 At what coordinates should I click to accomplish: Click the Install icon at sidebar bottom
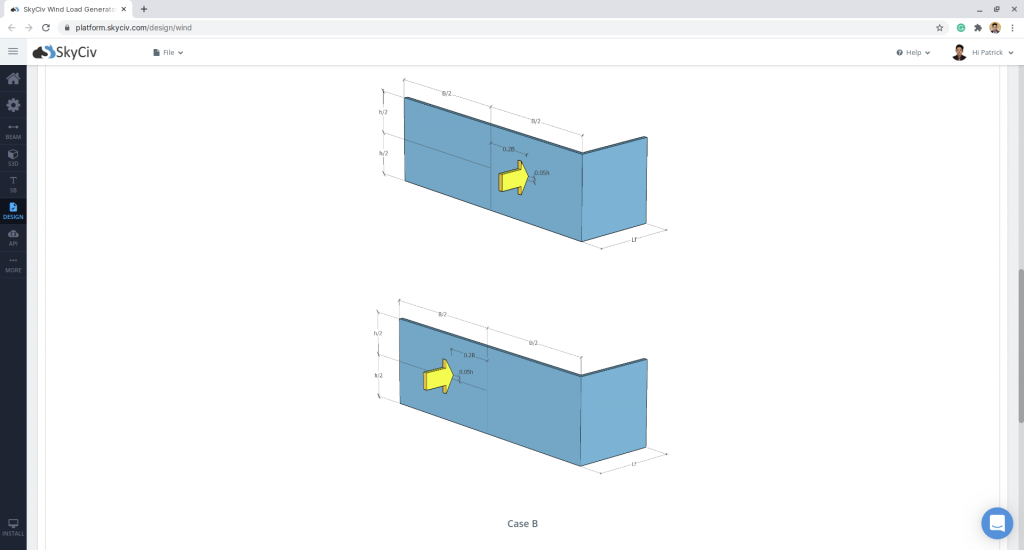click(x=13, y=526)
